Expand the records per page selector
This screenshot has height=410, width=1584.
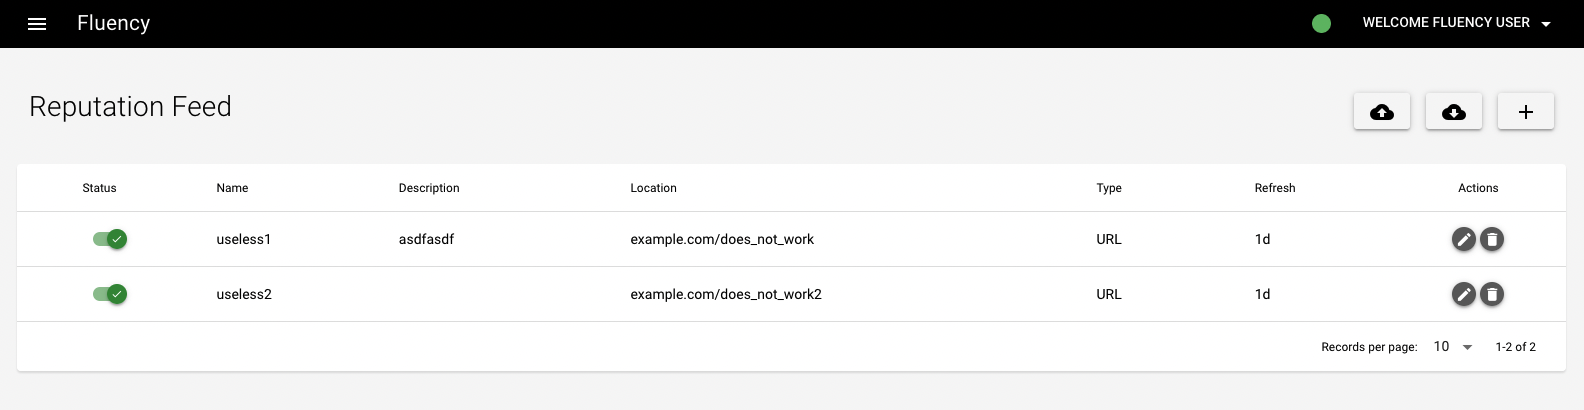pyautogui.click(x=1453, y=347)
